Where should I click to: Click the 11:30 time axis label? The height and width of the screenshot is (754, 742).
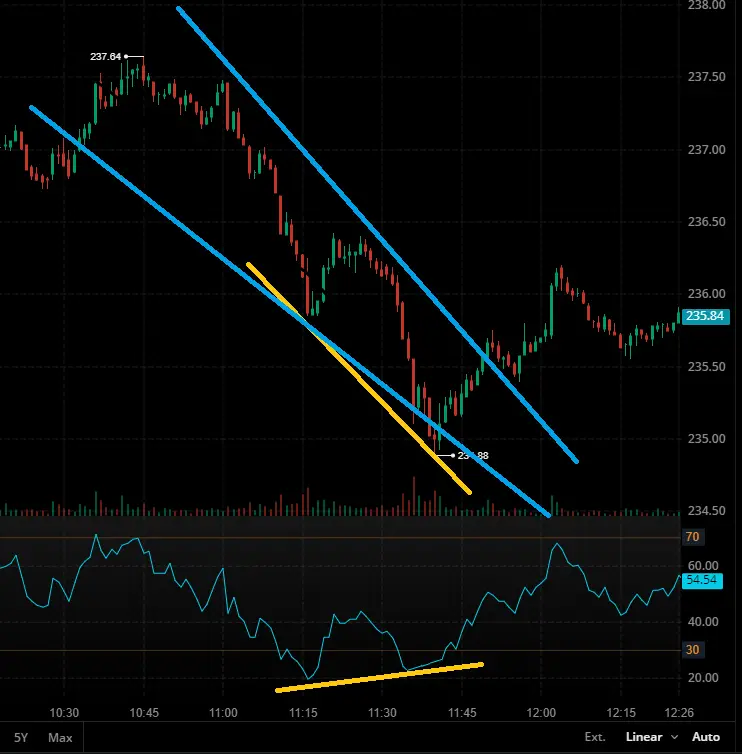(x=382, y=712)
